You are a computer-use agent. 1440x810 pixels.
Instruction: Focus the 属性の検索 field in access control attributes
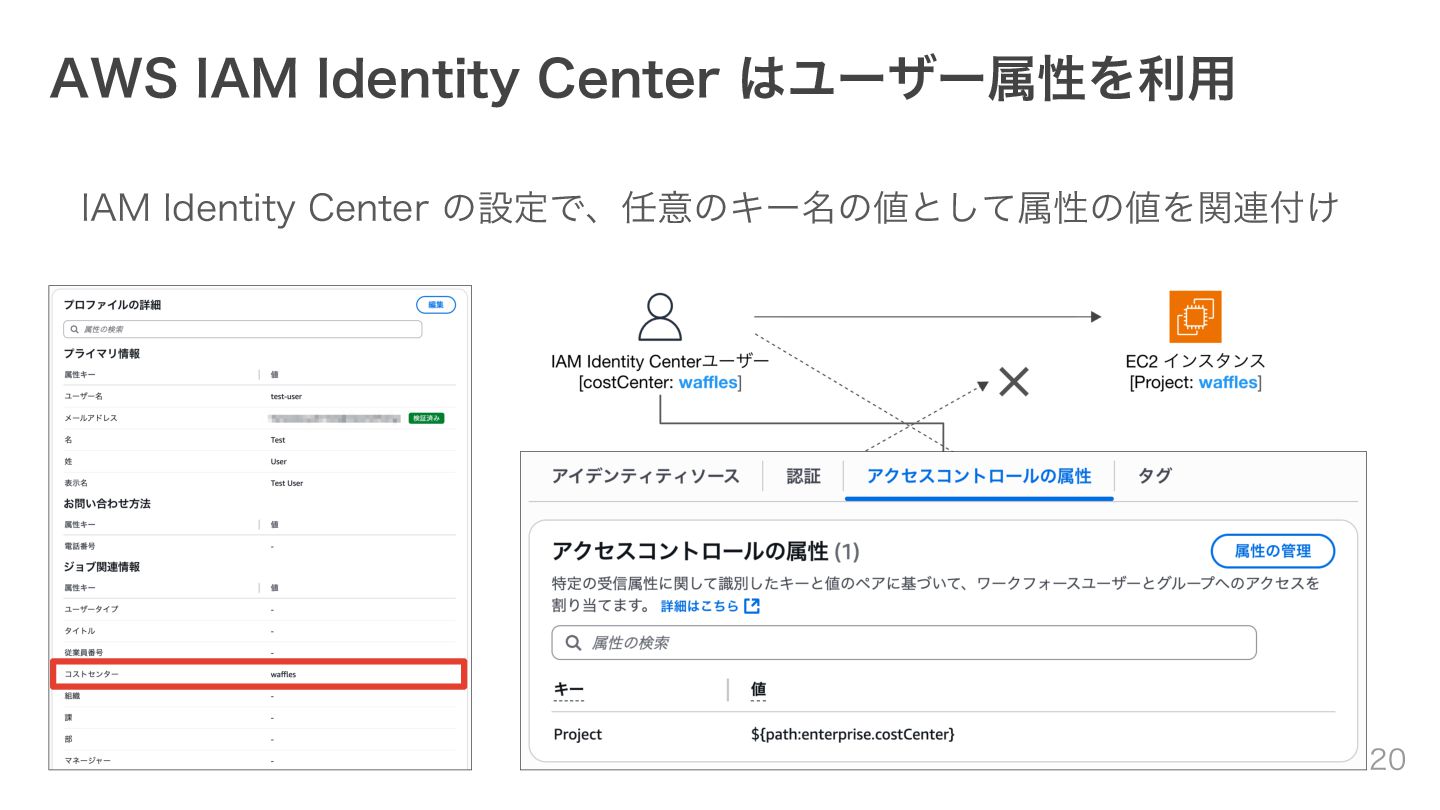904,643
